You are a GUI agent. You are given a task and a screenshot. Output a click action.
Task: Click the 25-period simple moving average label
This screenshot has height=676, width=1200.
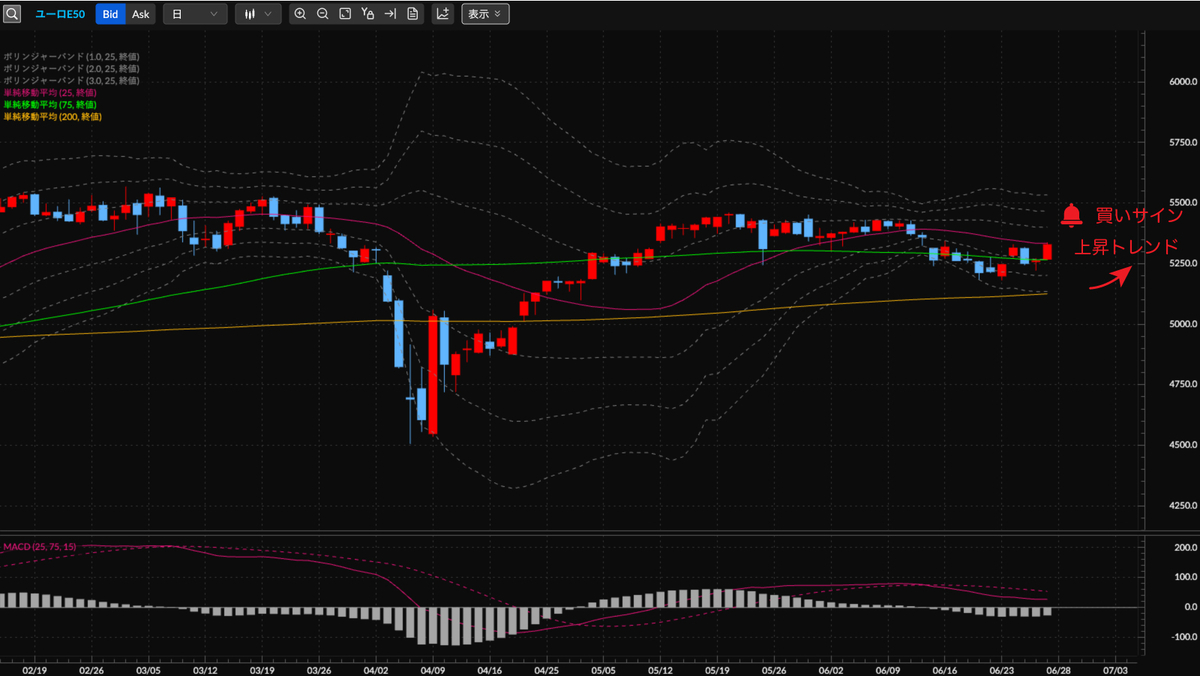point(50,92)
